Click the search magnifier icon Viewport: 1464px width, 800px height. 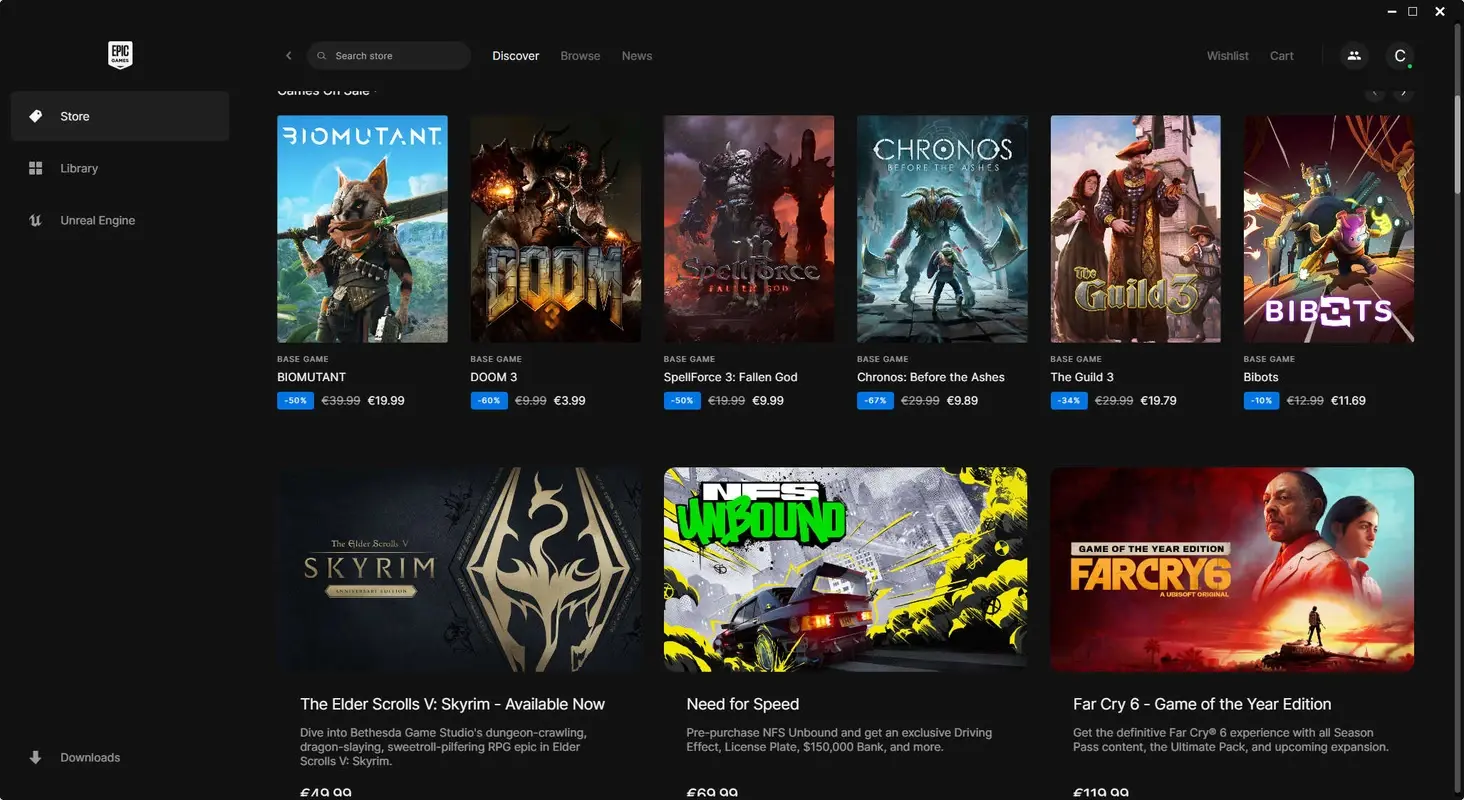(x=322, y=55)
